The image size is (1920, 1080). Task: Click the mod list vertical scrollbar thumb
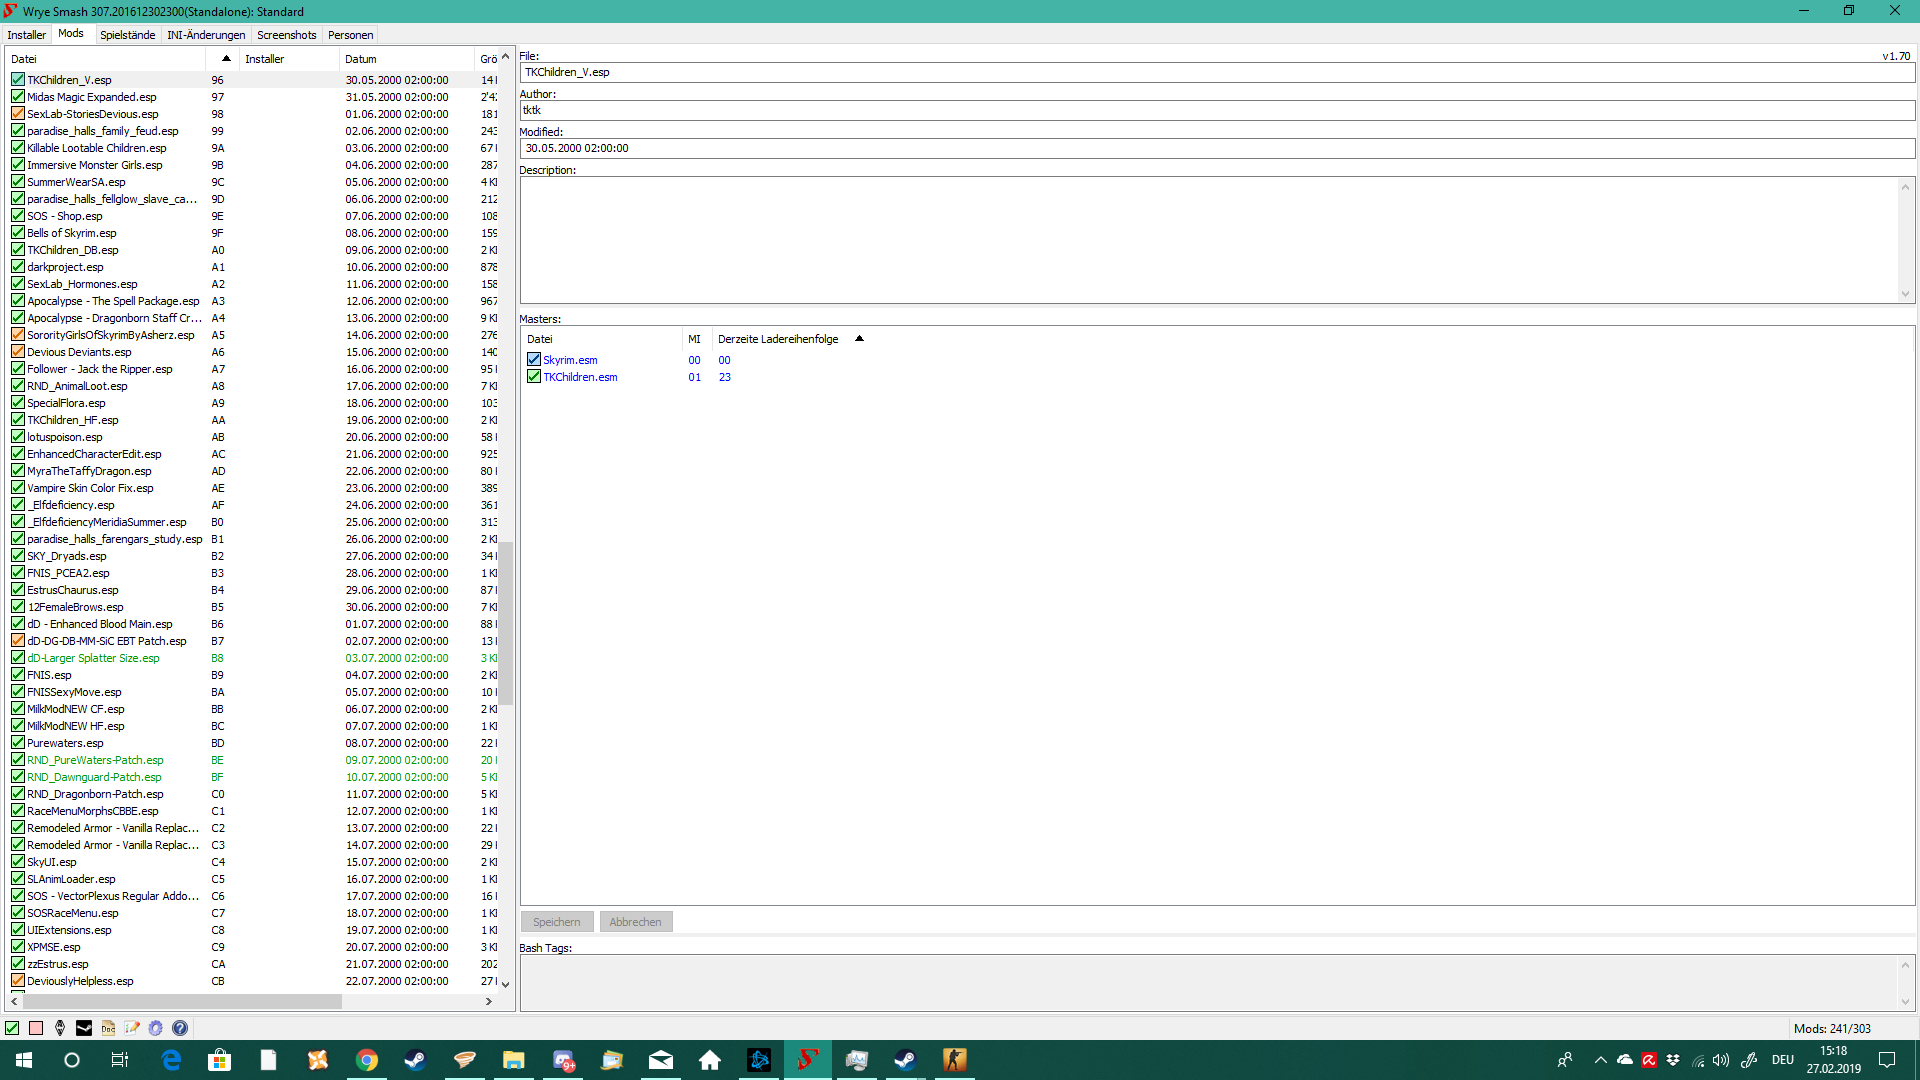click(x=506, y=623)
